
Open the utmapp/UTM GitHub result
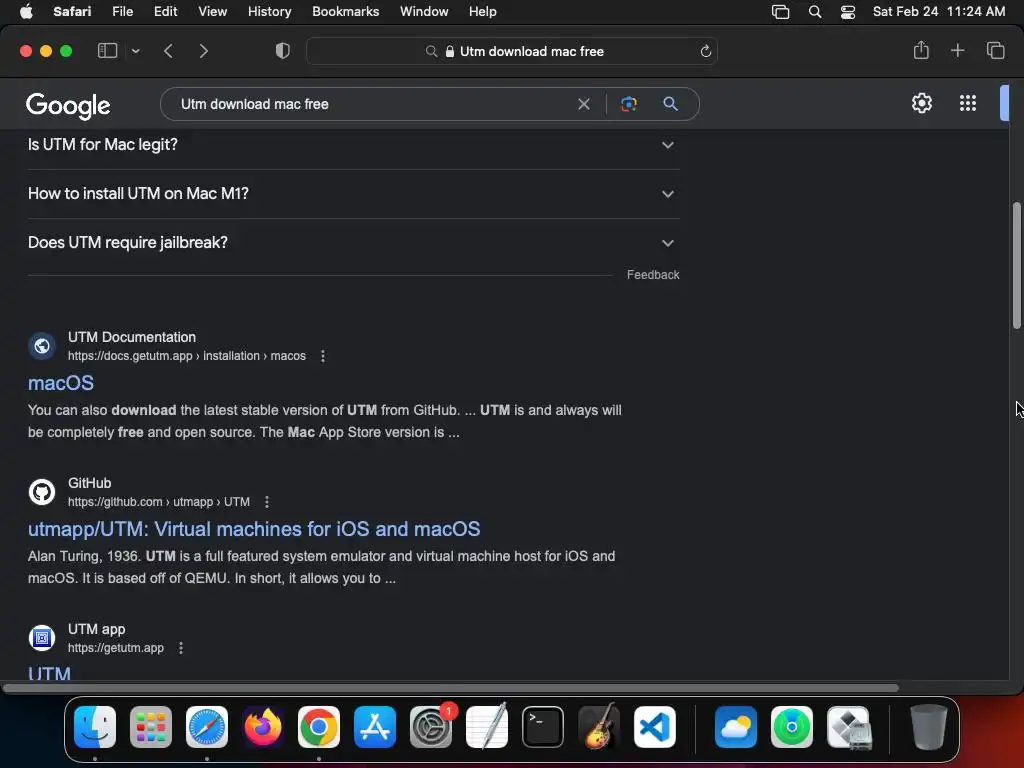(x=254, y=529)
